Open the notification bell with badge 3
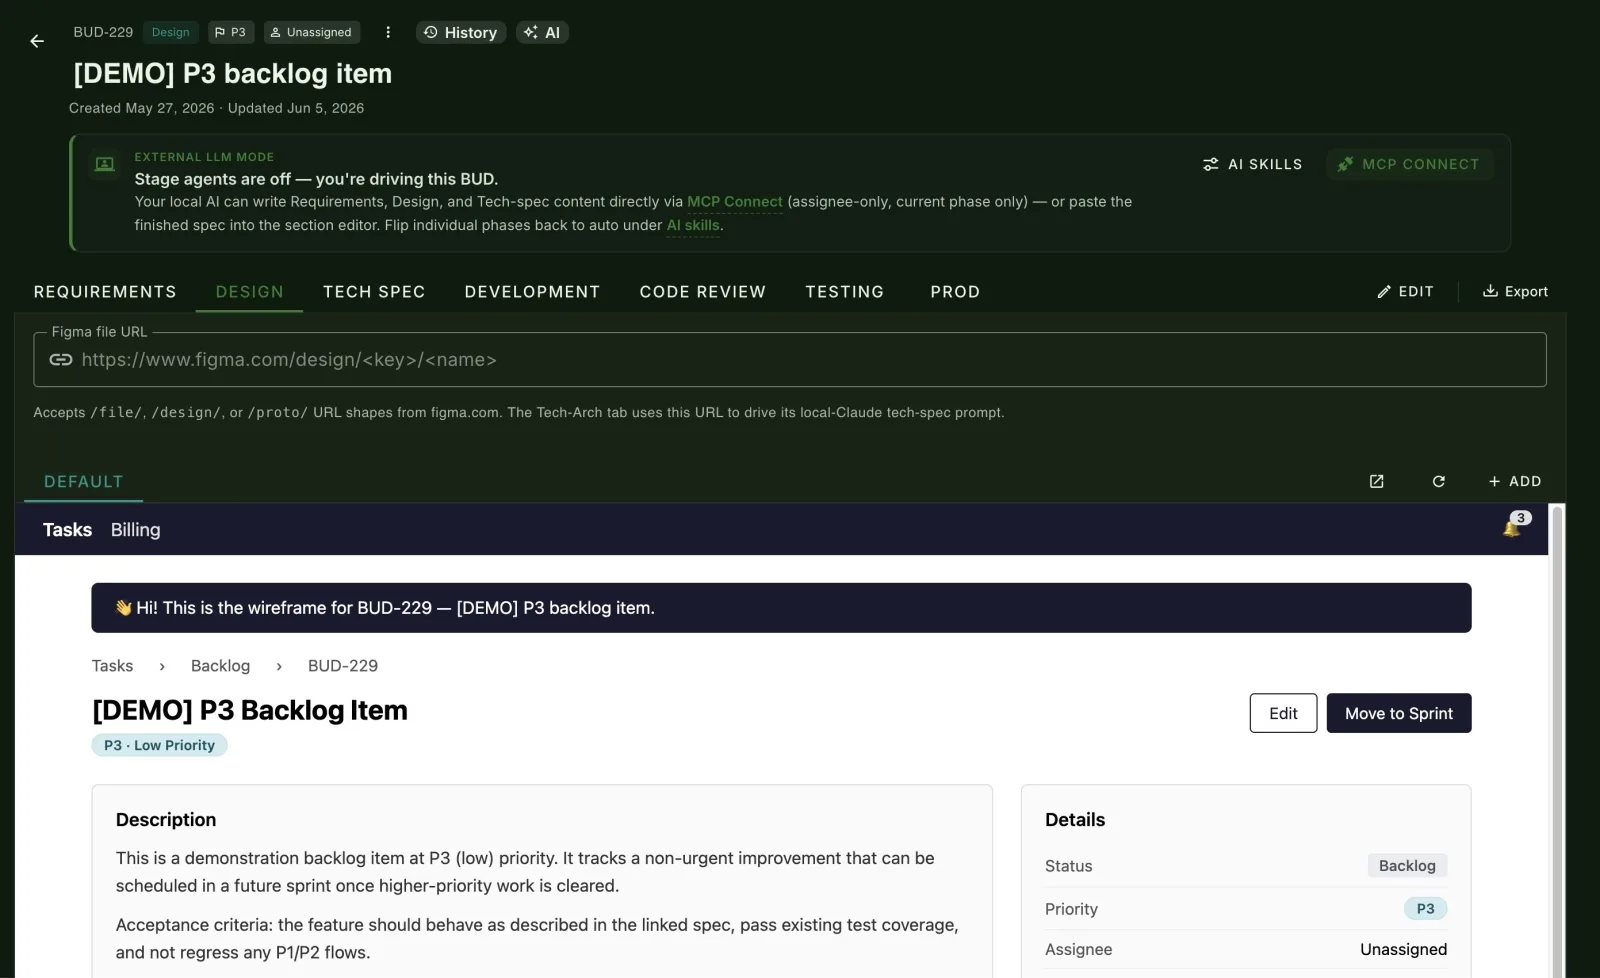This screenshot has width=1600, height=978. 1514,526
